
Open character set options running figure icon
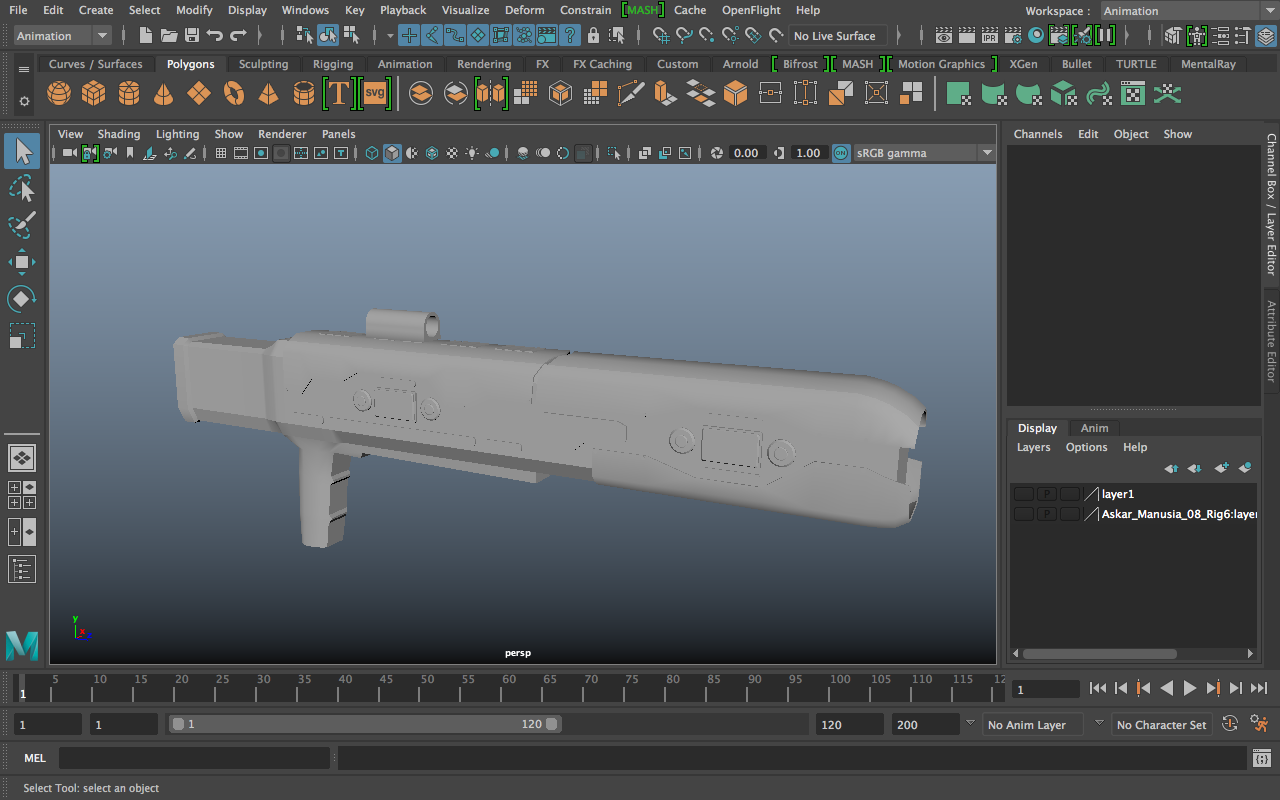pyautogui.click(x=1261, y=724)
